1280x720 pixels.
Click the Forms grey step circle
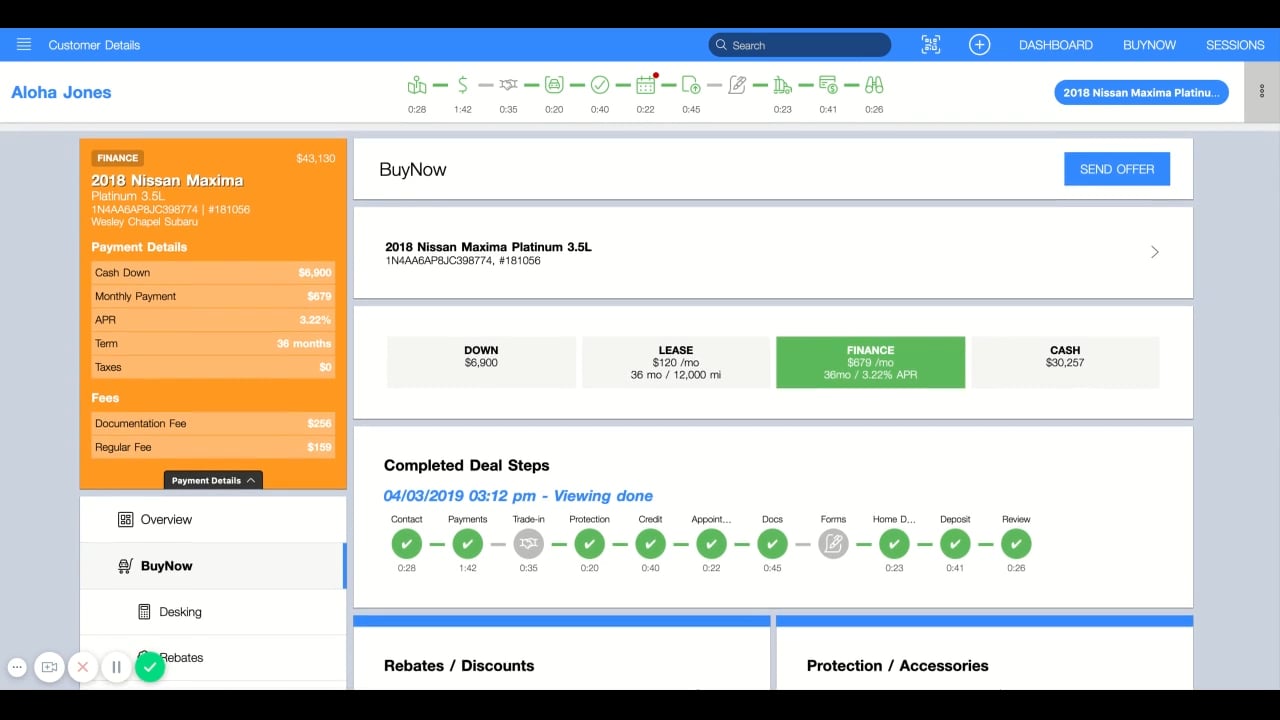coord(833,544)
